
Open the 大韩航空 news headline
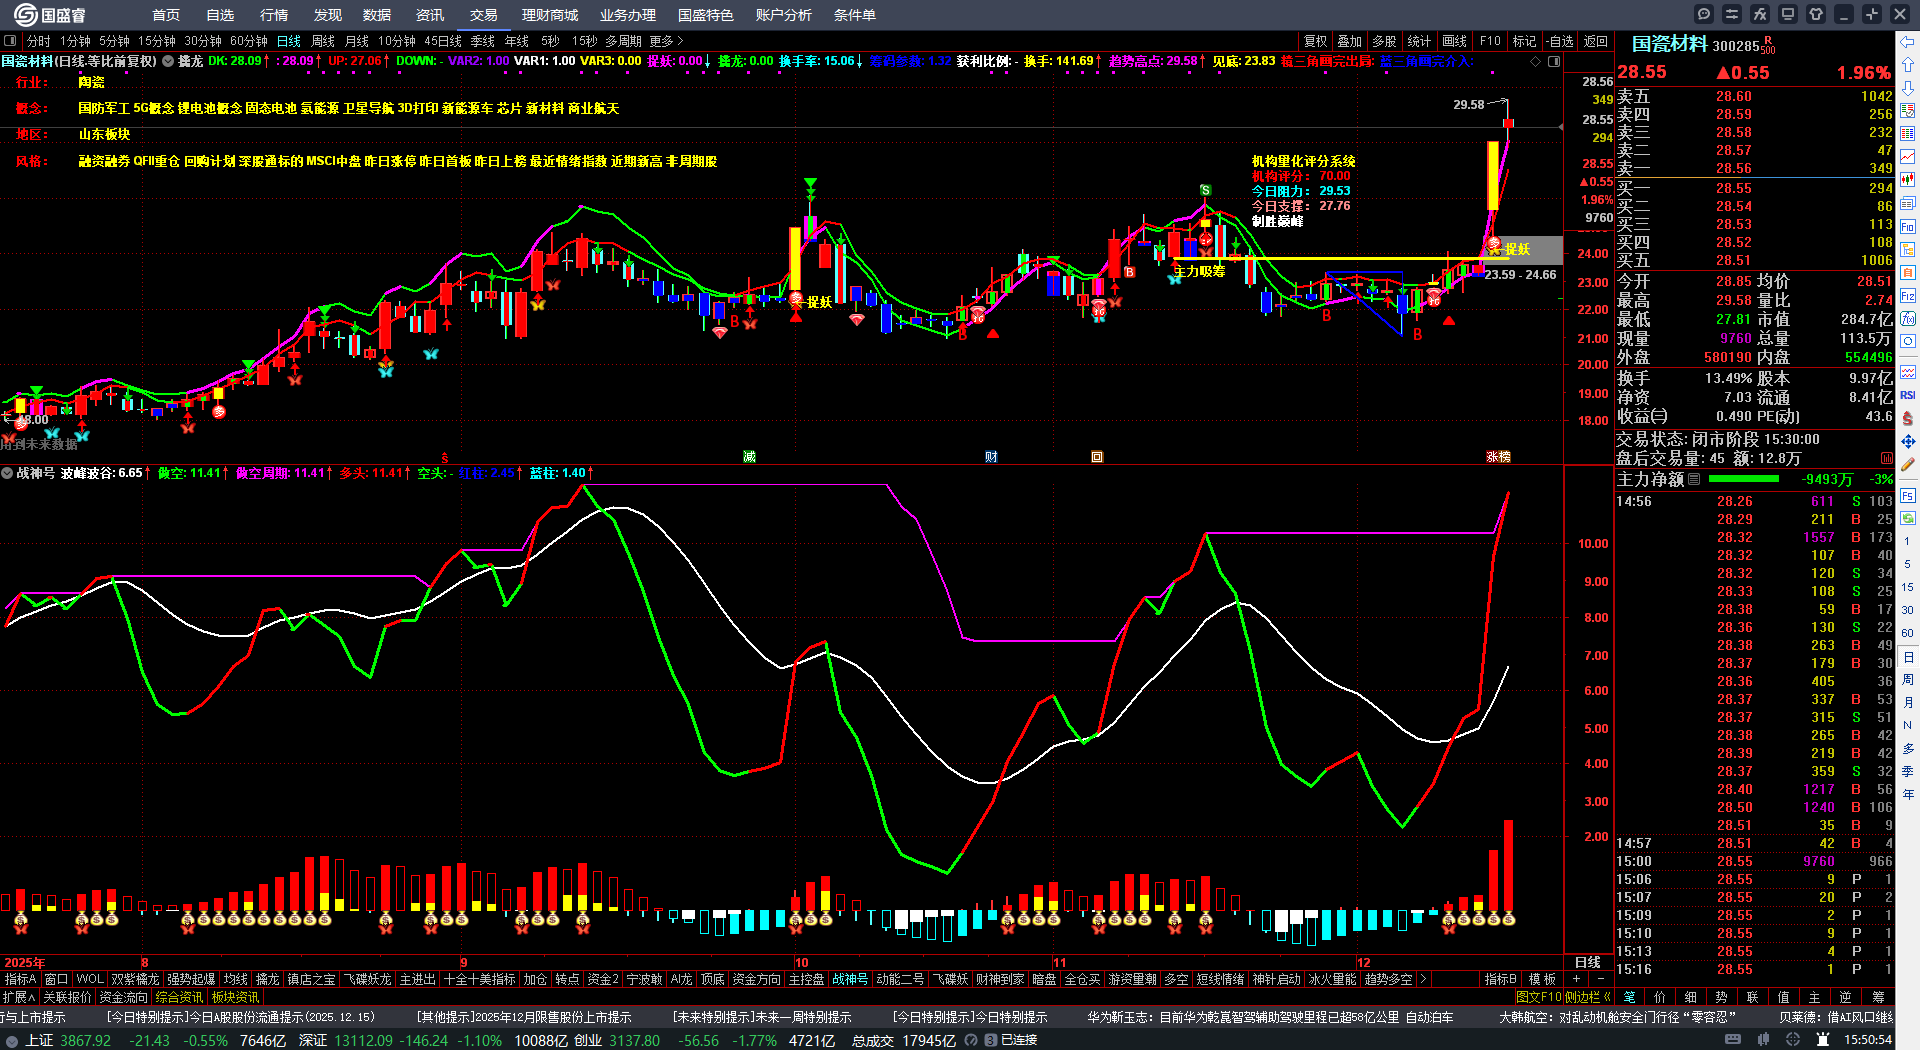point(1618,1017)
